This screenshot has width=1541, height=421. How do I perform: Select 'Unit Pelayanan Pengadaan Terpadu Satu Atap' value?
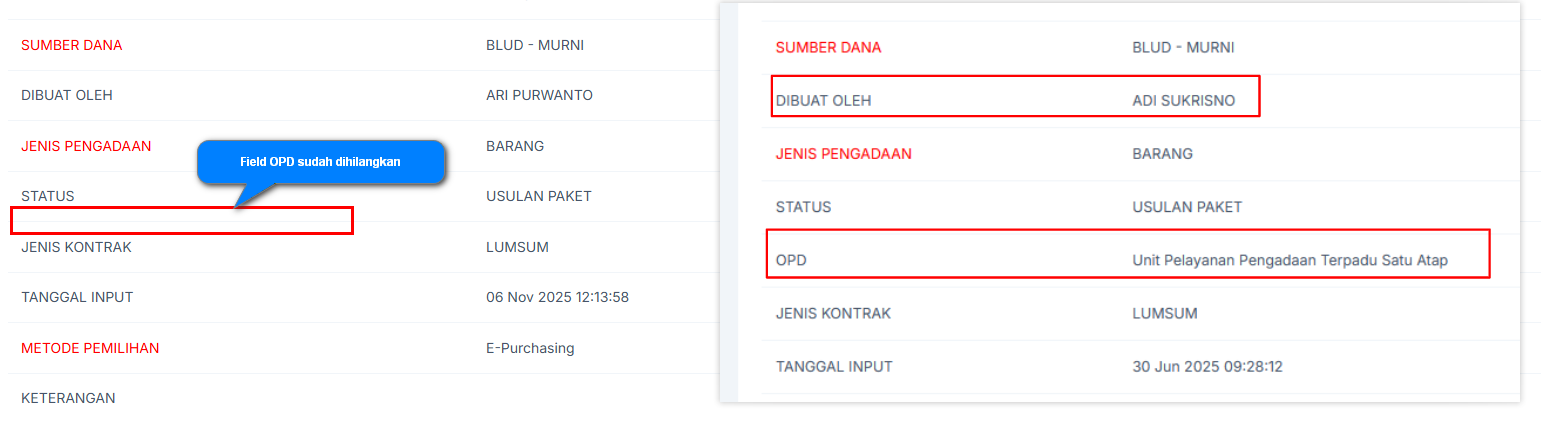click(x=1290, y=260)
